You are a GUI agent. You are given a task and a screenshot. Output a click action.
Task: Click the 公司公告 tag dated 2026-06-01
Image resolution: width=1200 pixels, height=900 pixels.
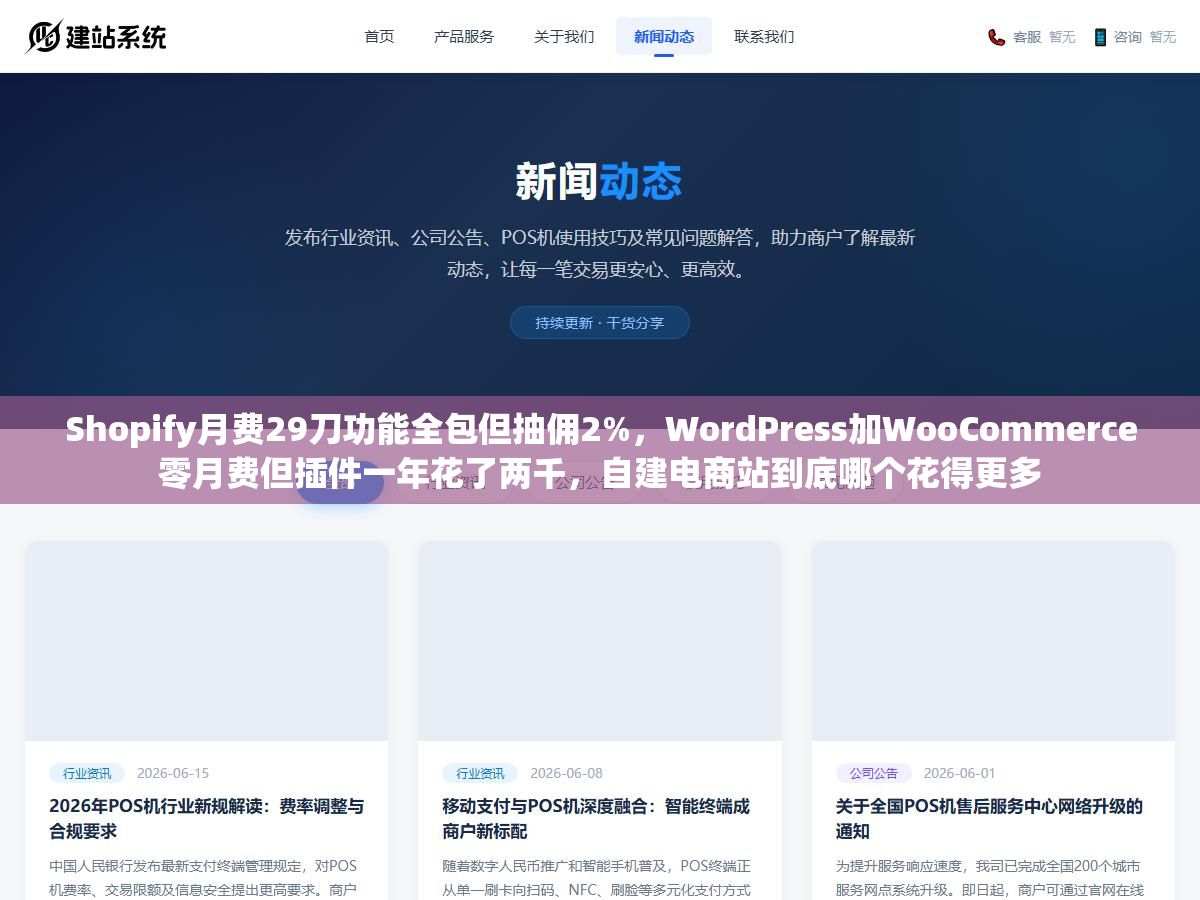click(x=874, y=773)
